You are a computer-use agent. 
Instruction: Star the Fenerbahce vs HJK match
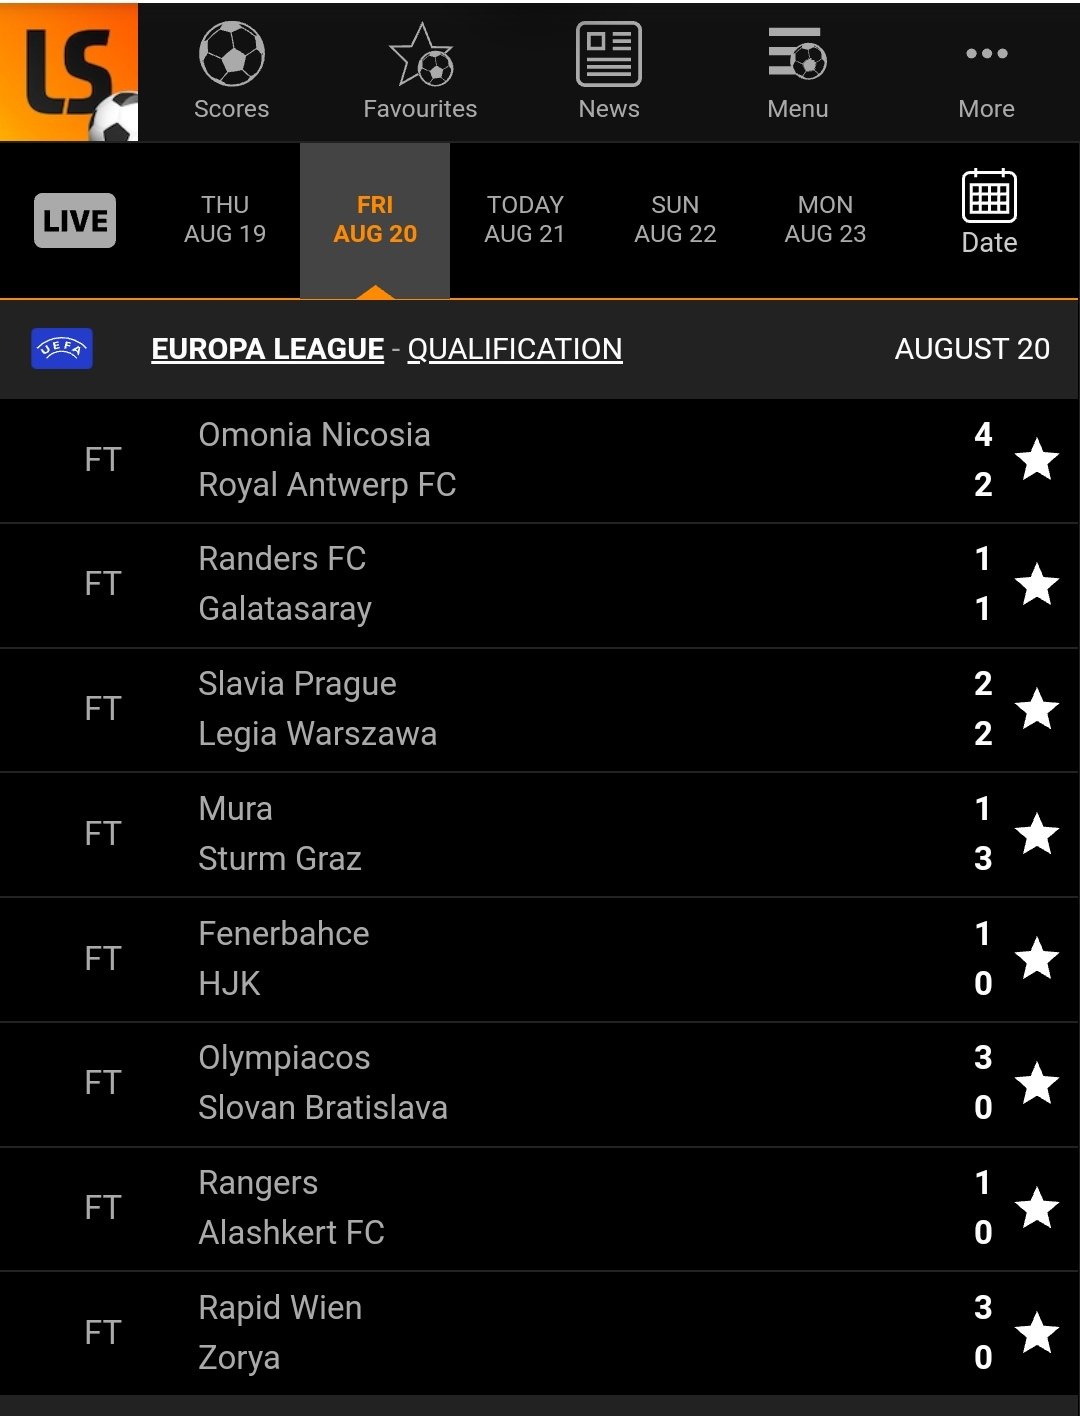coord(1037,958)
